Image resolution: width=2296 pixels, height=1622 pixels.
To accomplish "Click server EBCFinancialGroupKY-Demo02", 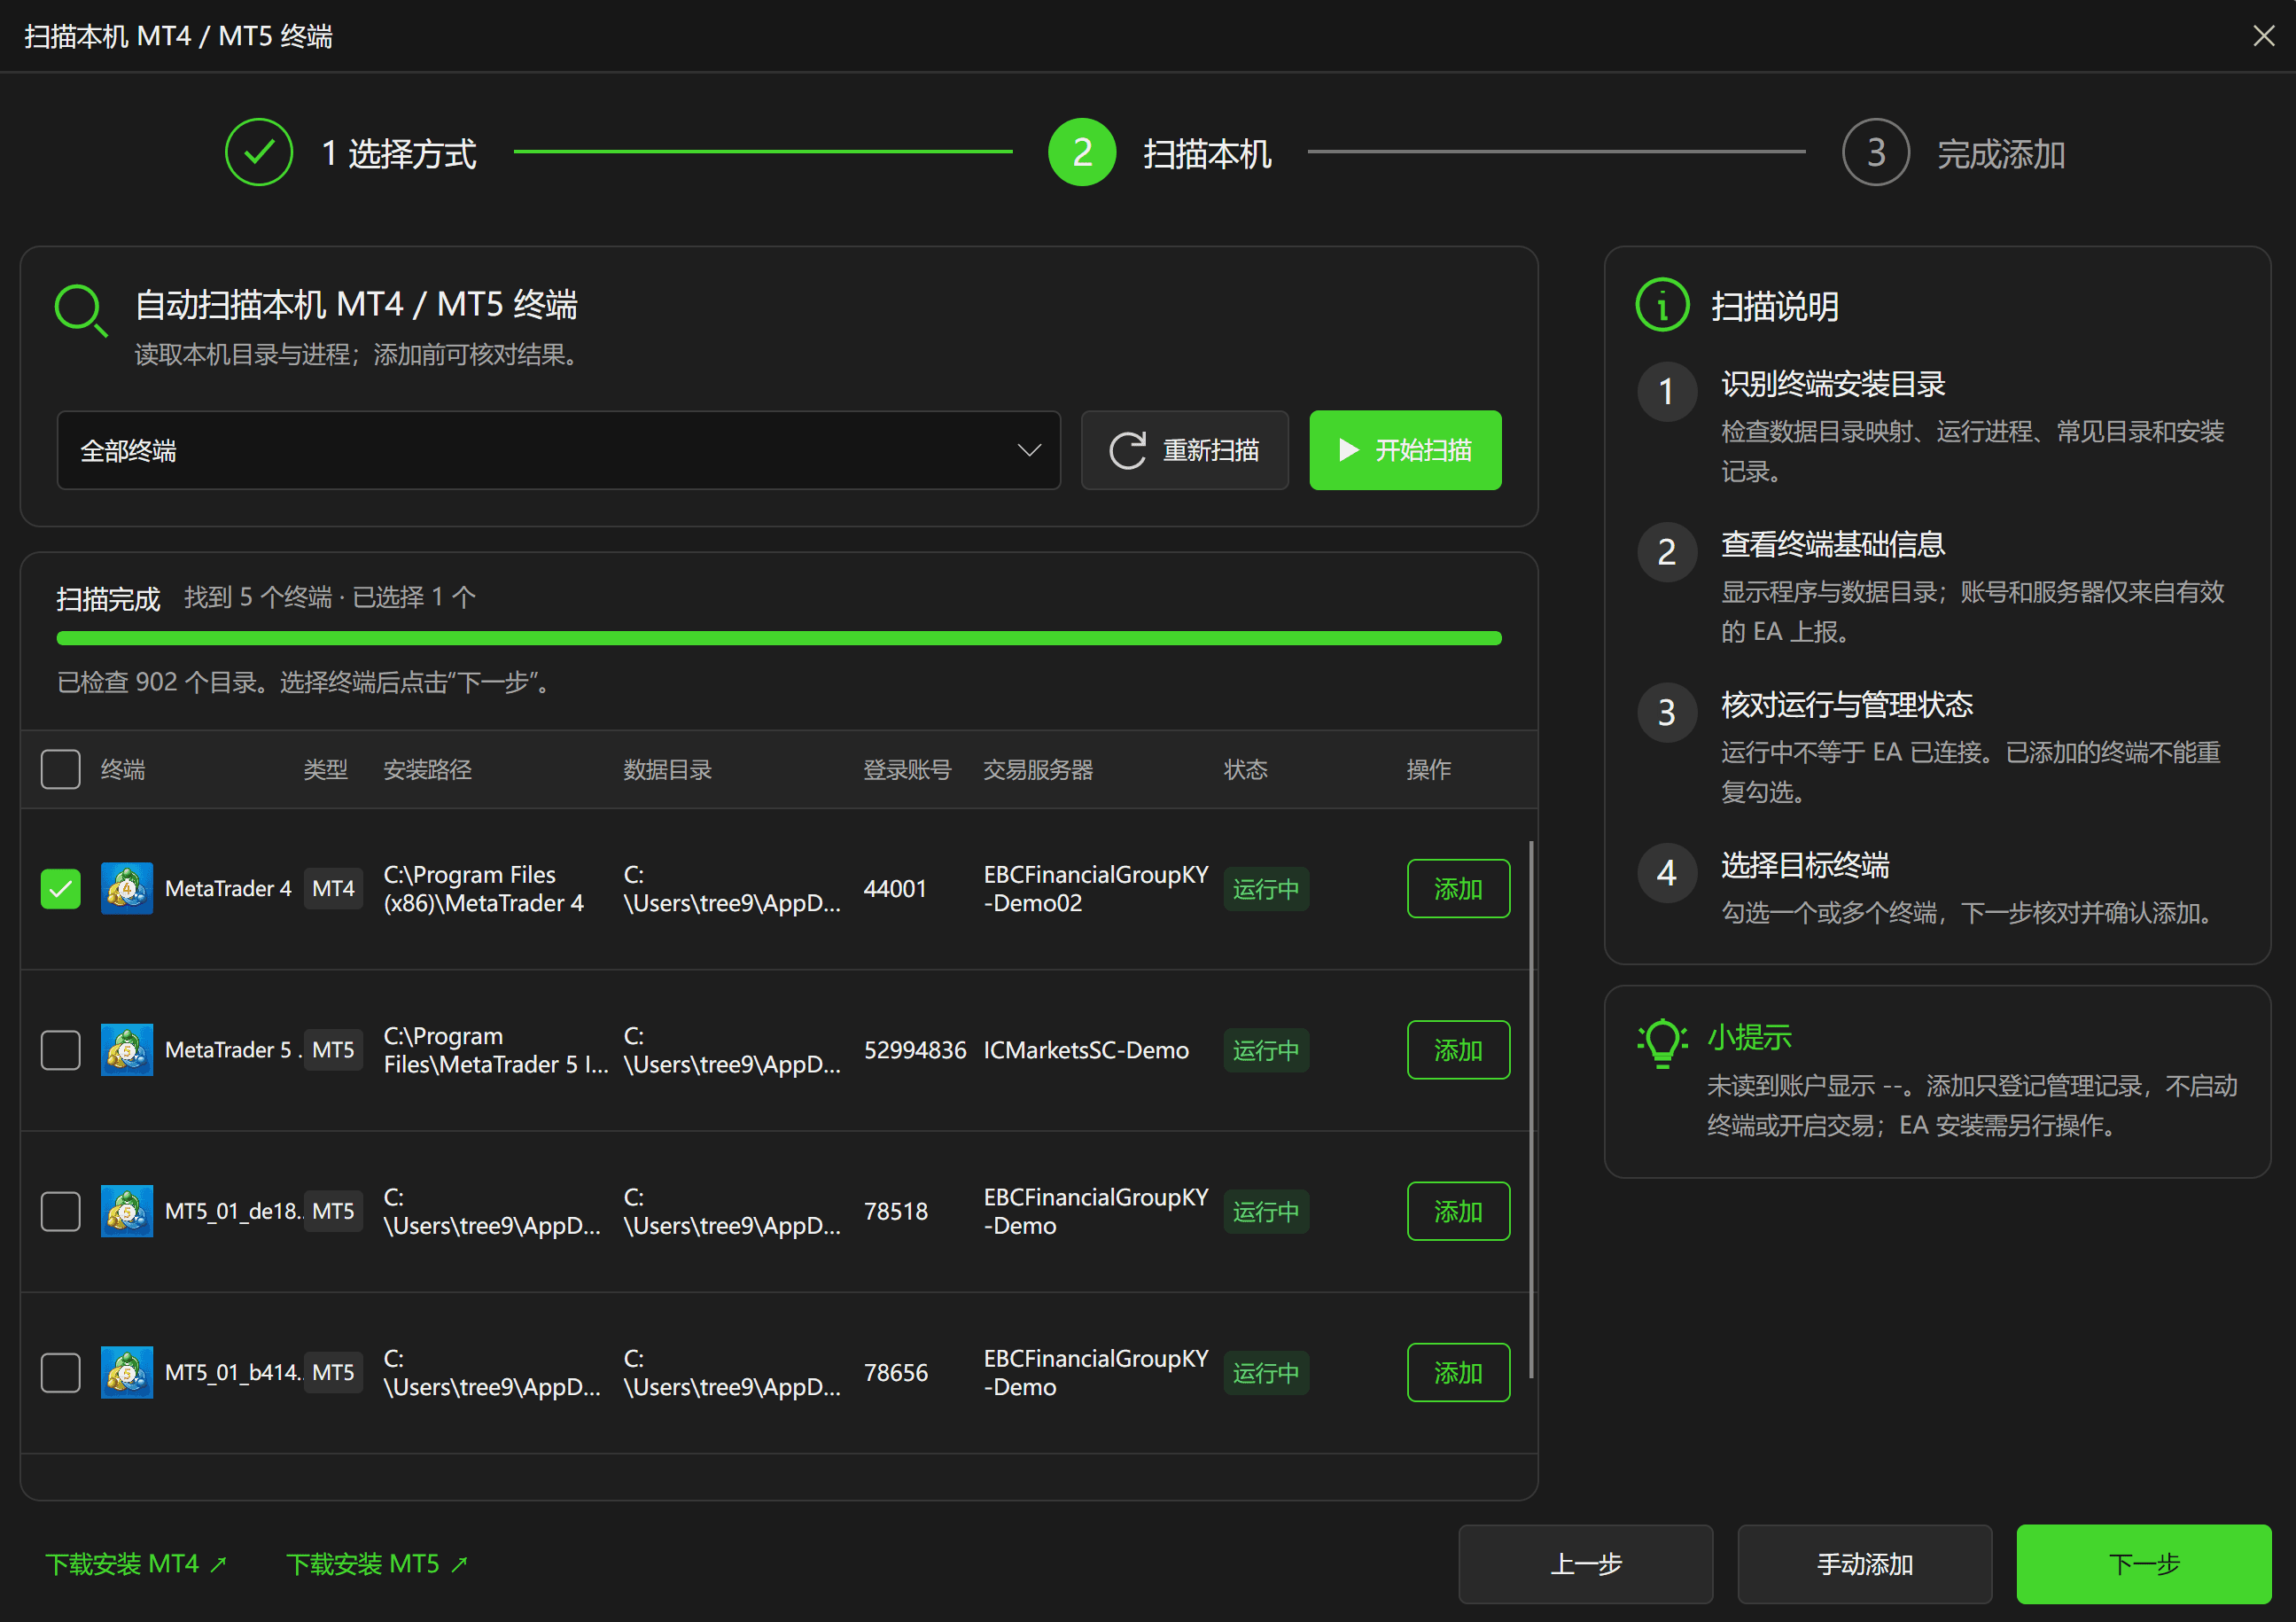I will click(x=1096, y=888).
